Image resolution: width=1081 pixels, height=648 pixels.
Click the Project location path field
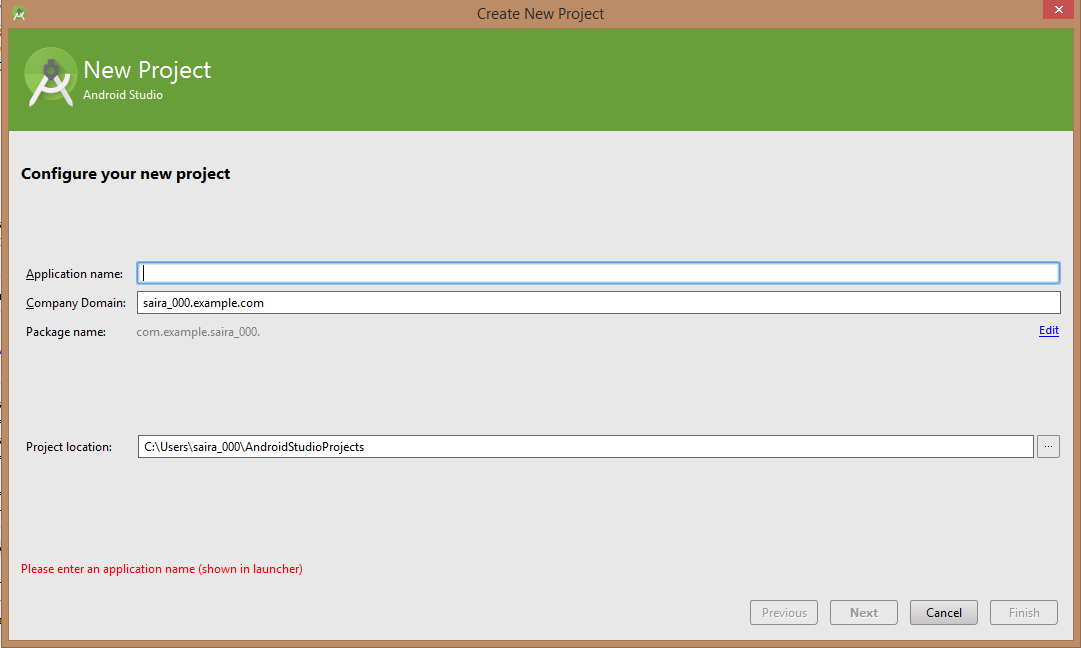[x=585, y=446]
